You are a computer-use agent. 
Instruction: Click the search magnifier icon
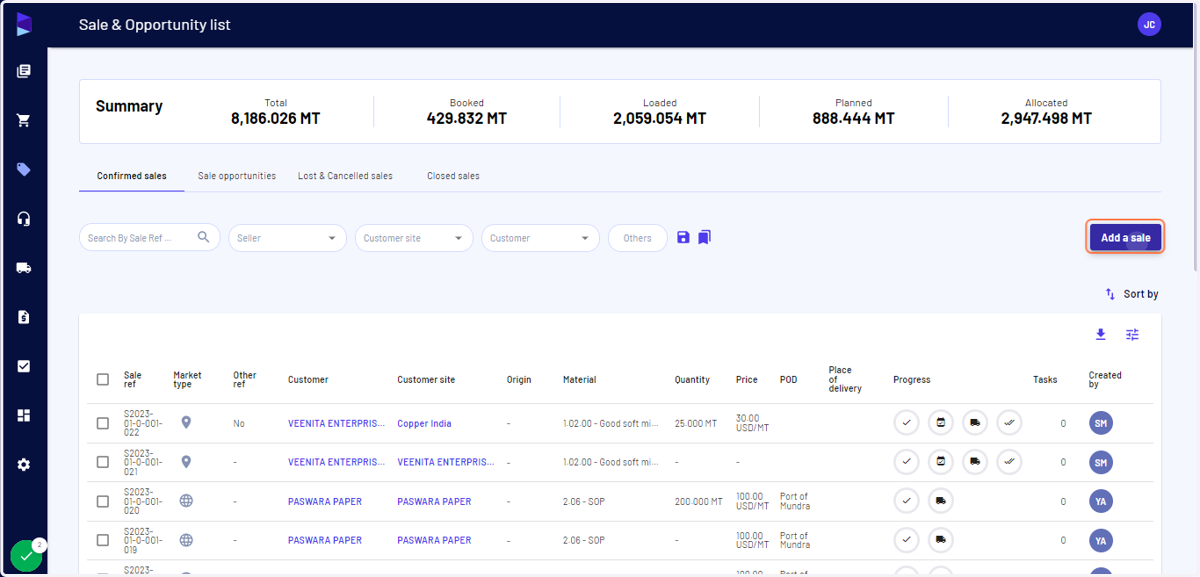pos(204,237)
